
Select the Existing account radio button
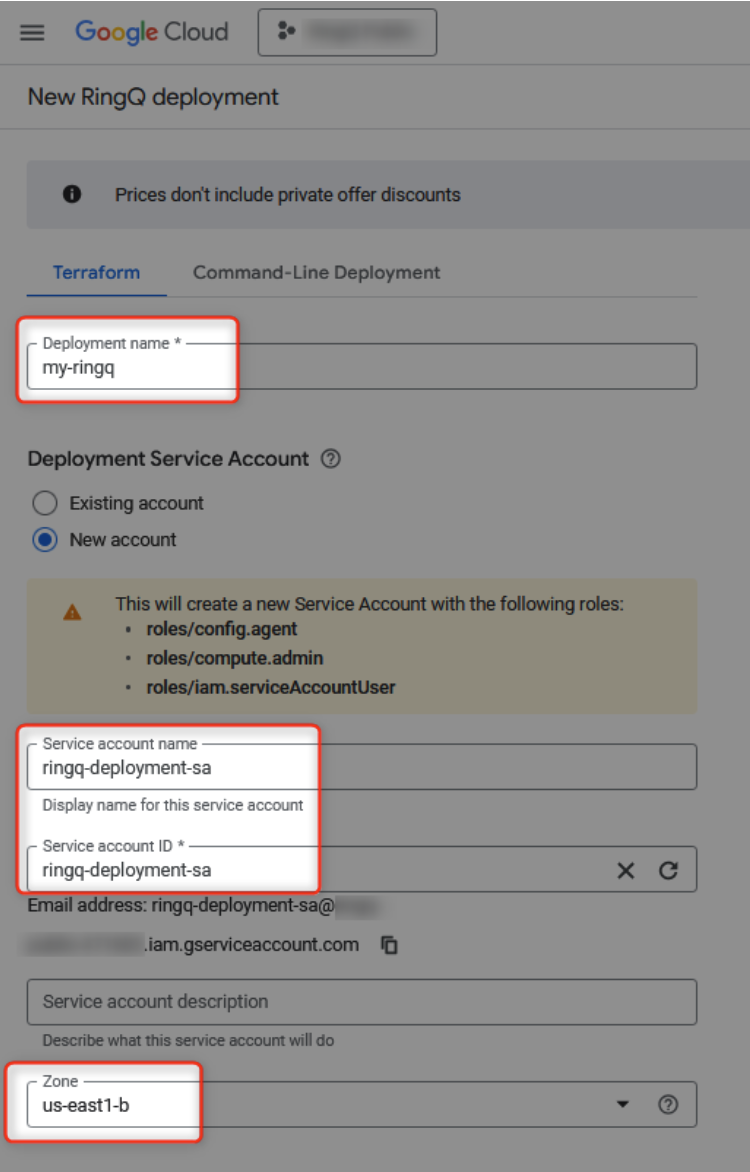pyautogui.click(x=45, y=503)
